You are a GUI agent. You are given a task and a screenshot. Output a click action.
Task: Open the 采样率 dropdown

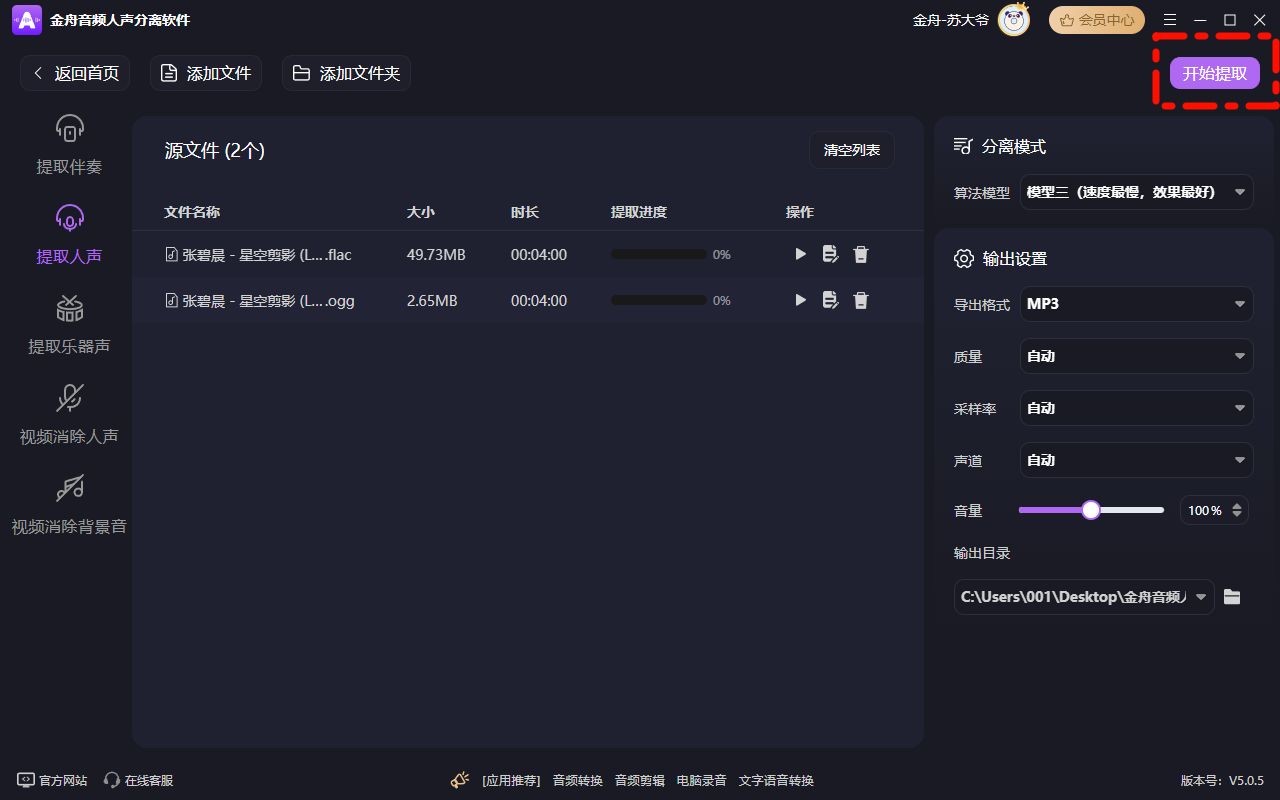[x=1136, y=408]
